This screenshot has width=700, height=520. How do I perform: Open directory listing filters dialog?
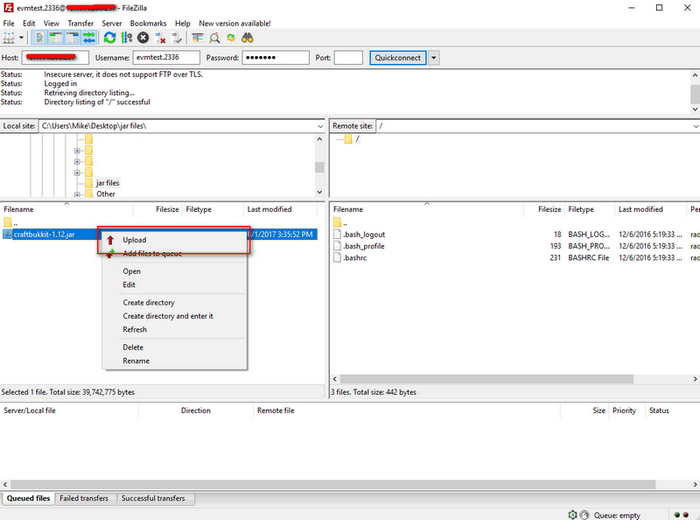pyautogui.click(x=197, y=38)
